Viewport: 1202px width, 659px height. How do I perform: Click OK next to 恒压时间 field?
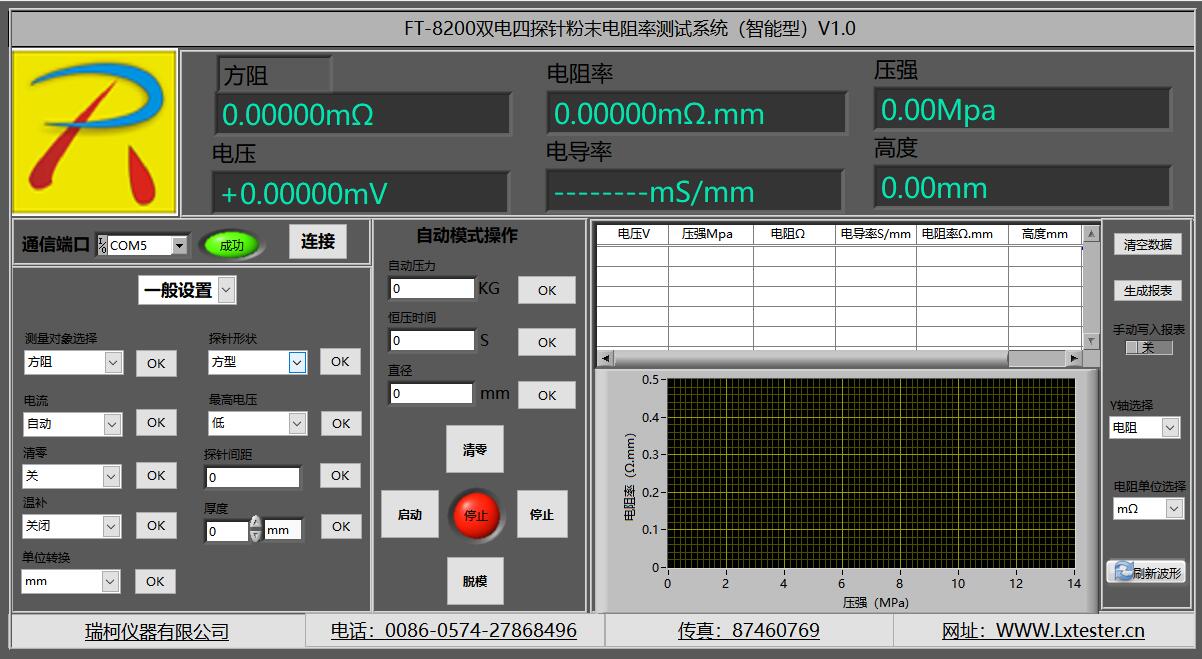point(546,342)
